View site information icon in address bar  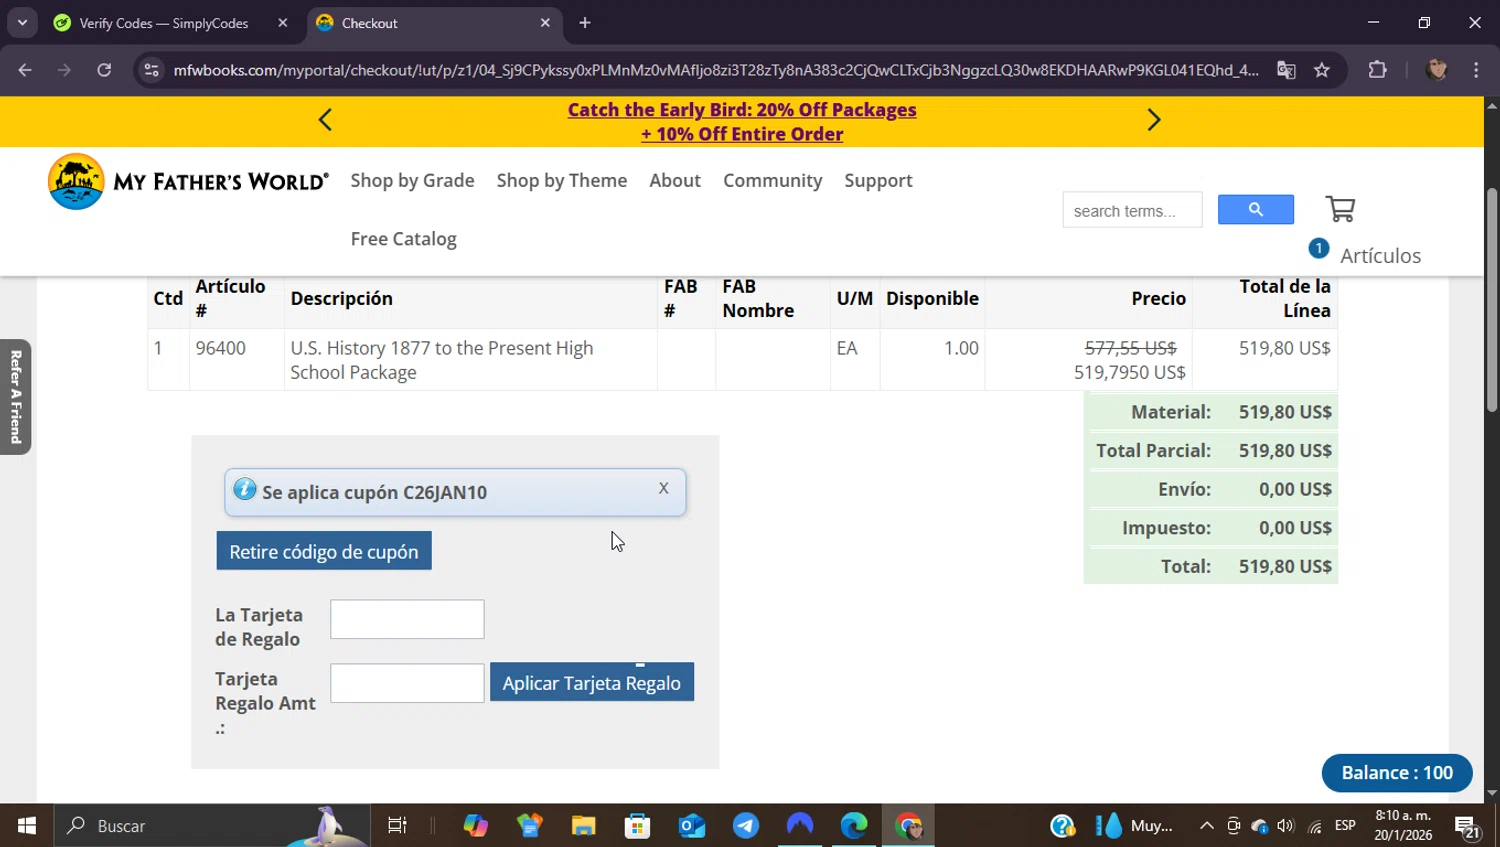pyautogui.click(x=151, y=70)
